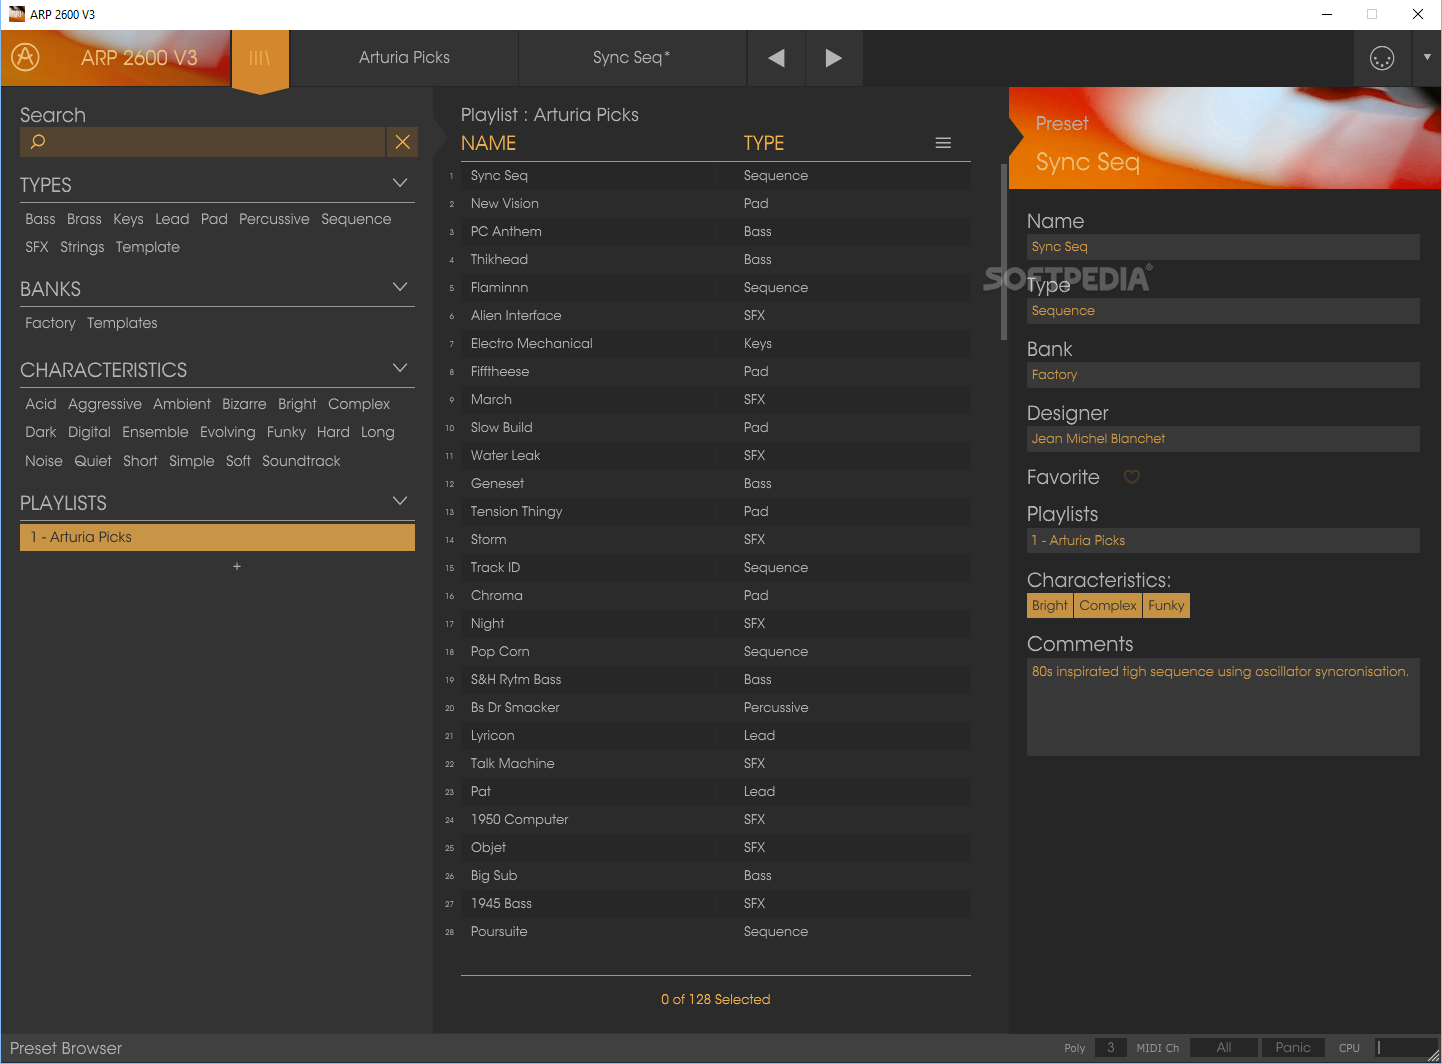Open the playlist list options menu icon
The width and height of the screenshot is (1442, 1064).
pyautogui.click(x=943, y=143)
